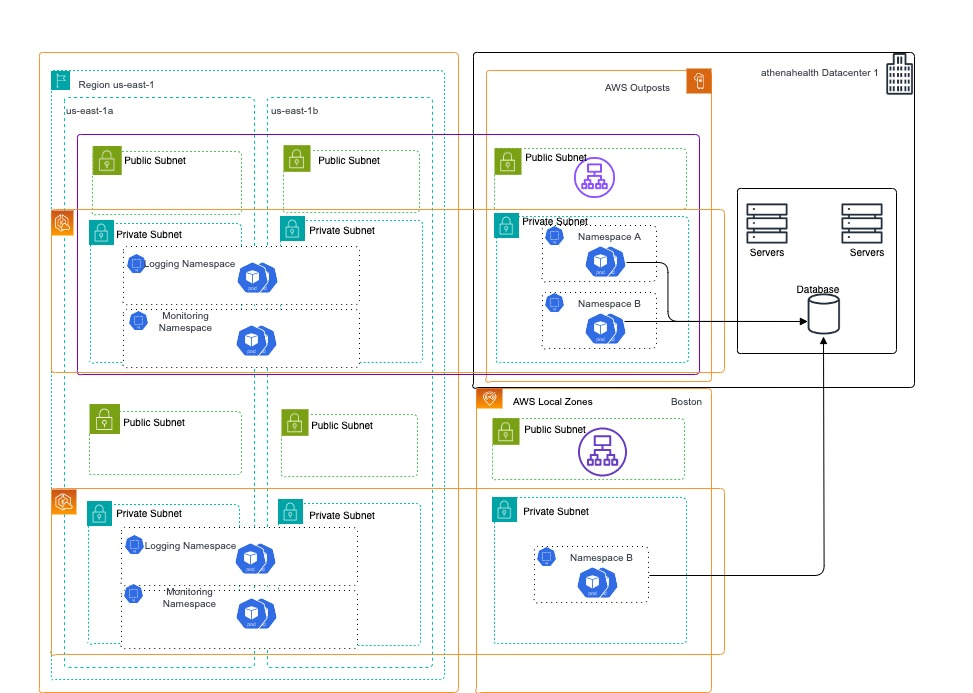Click the athenahealth Datacenter building icon
973x693 pixels.
(x=899, y=72)
